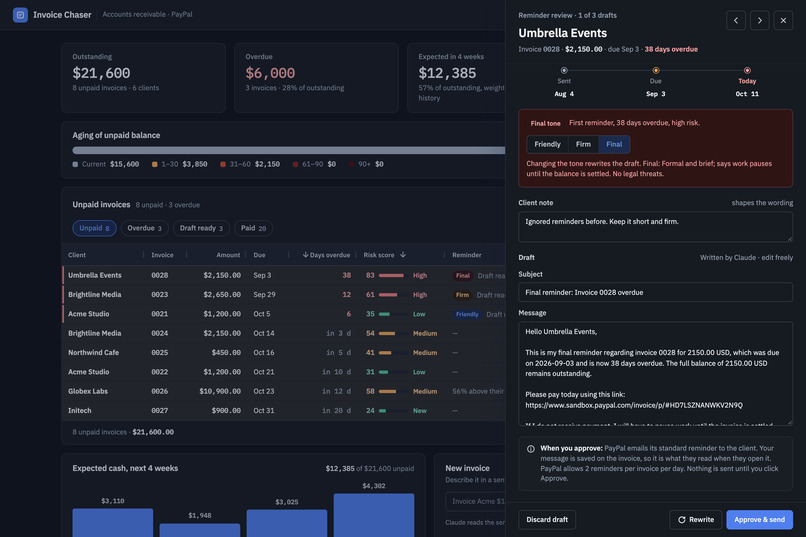Click the $2,150.00 amount in Umbrella Events row

pyautogui.click(x=222, y=275)
